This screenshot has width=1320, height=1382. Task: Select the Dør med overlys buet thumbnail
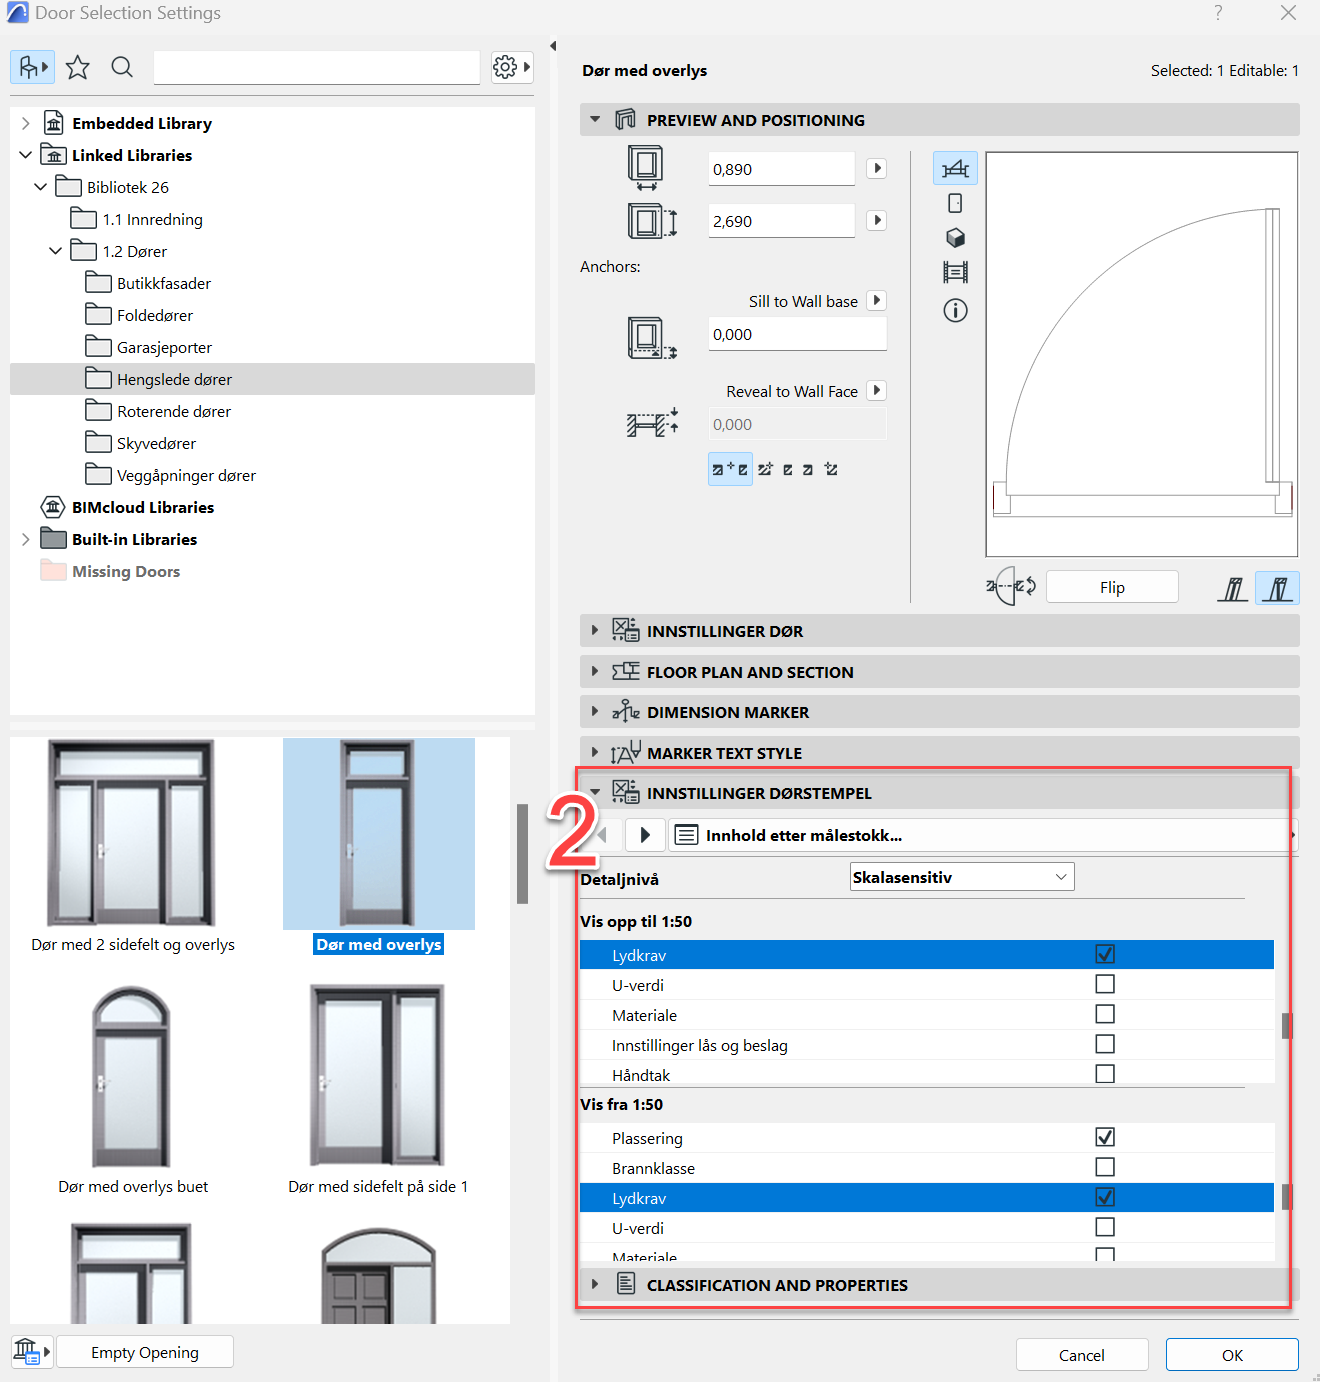point(132,1078)
